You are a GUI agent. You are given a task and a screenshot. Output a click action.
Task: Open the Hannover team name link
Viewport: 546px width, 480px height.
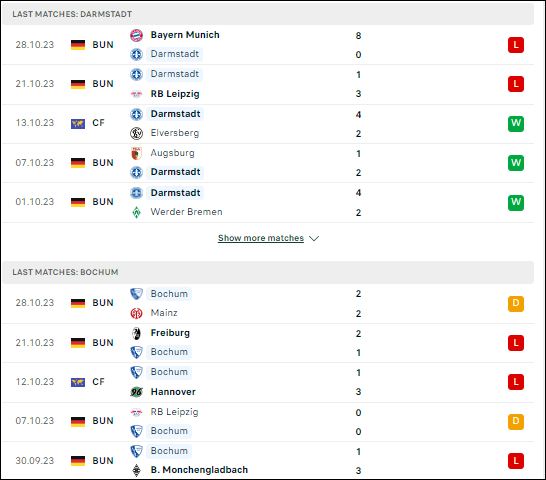coord(173,392)
